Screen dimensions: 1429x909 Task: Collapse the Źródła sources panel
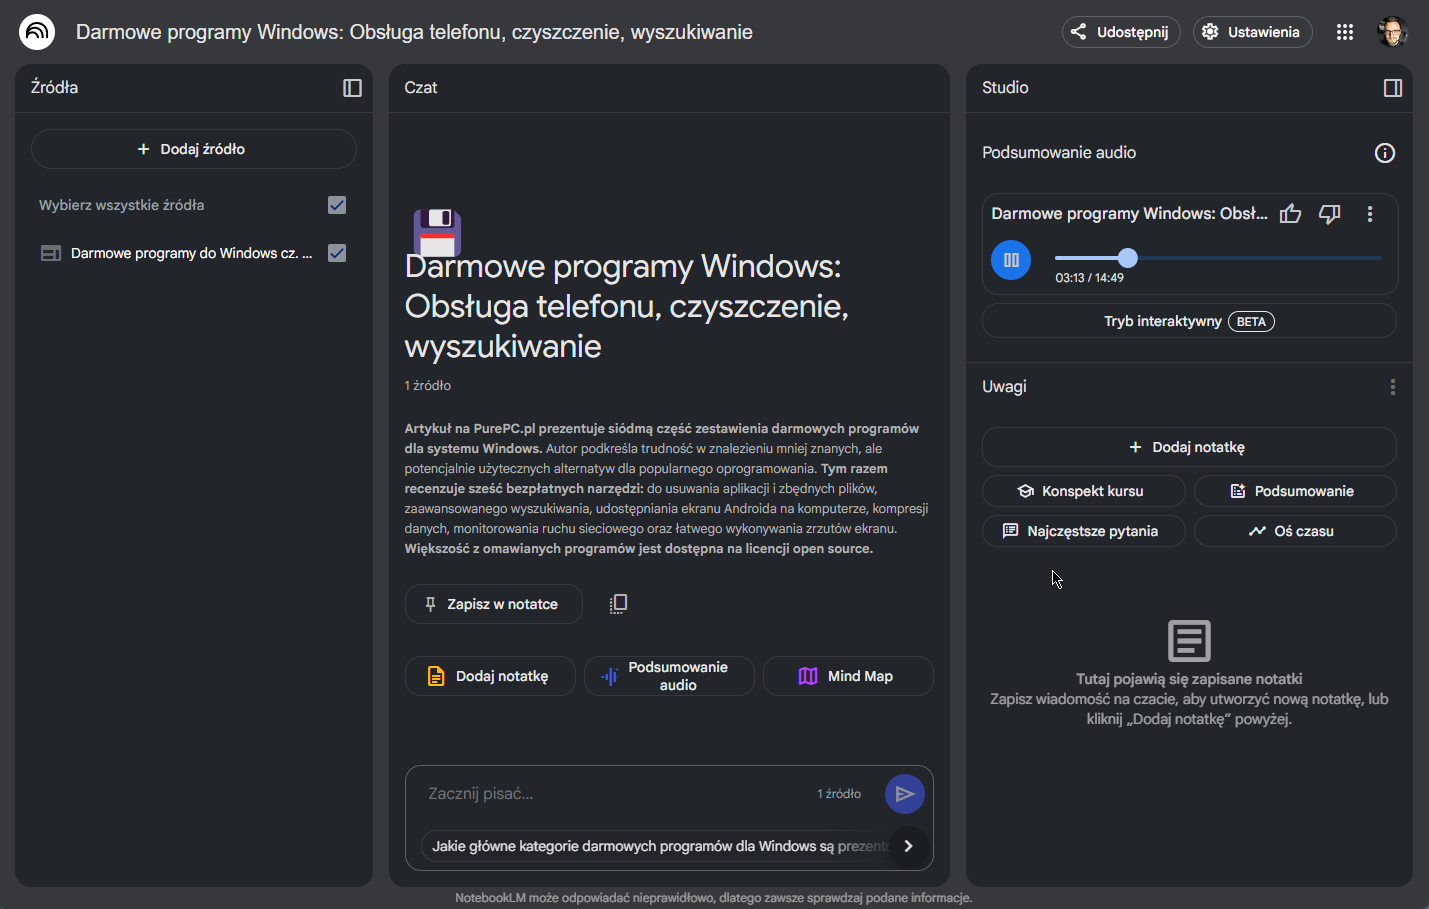click(352, 88)
